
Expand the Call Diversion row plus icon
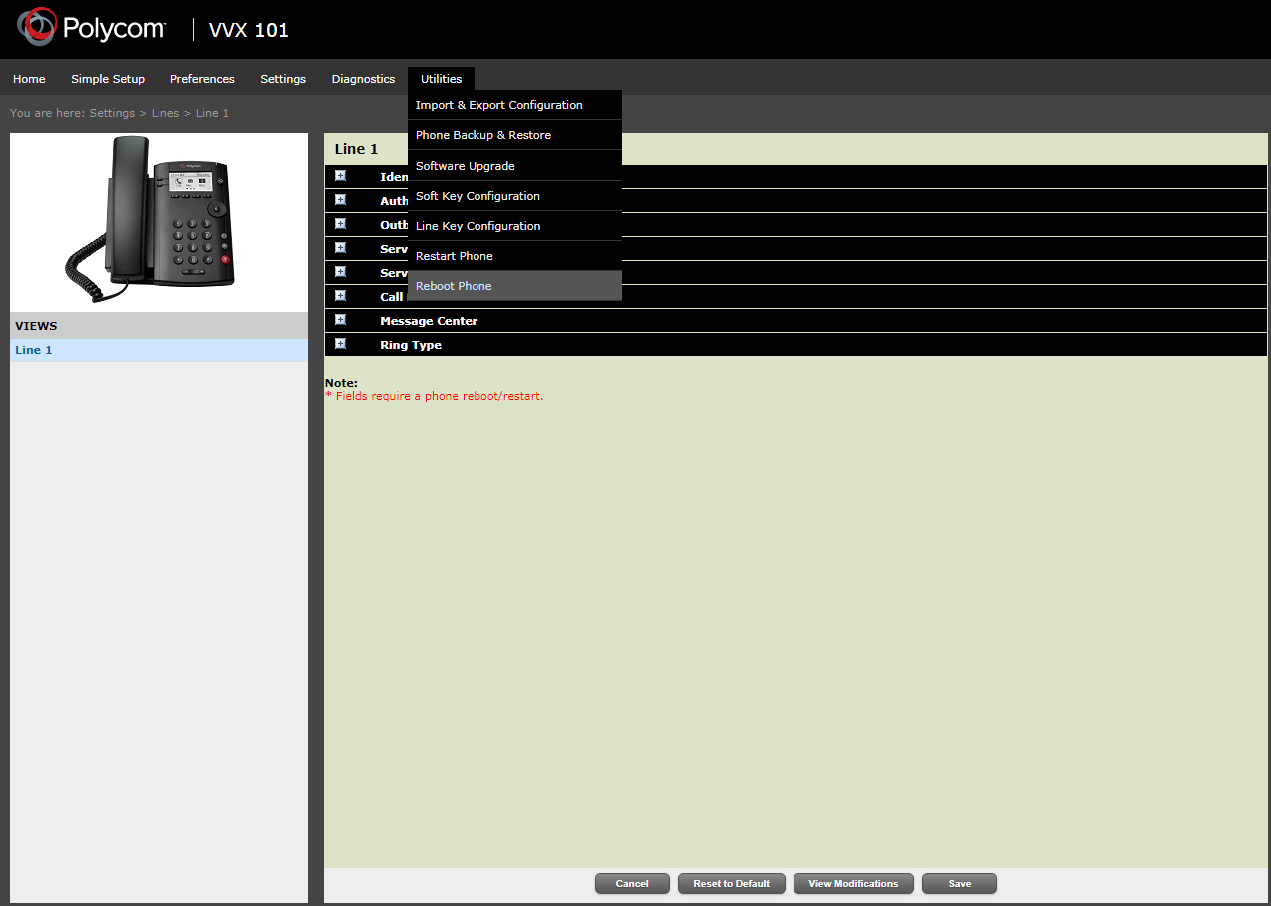pos(340,296)
